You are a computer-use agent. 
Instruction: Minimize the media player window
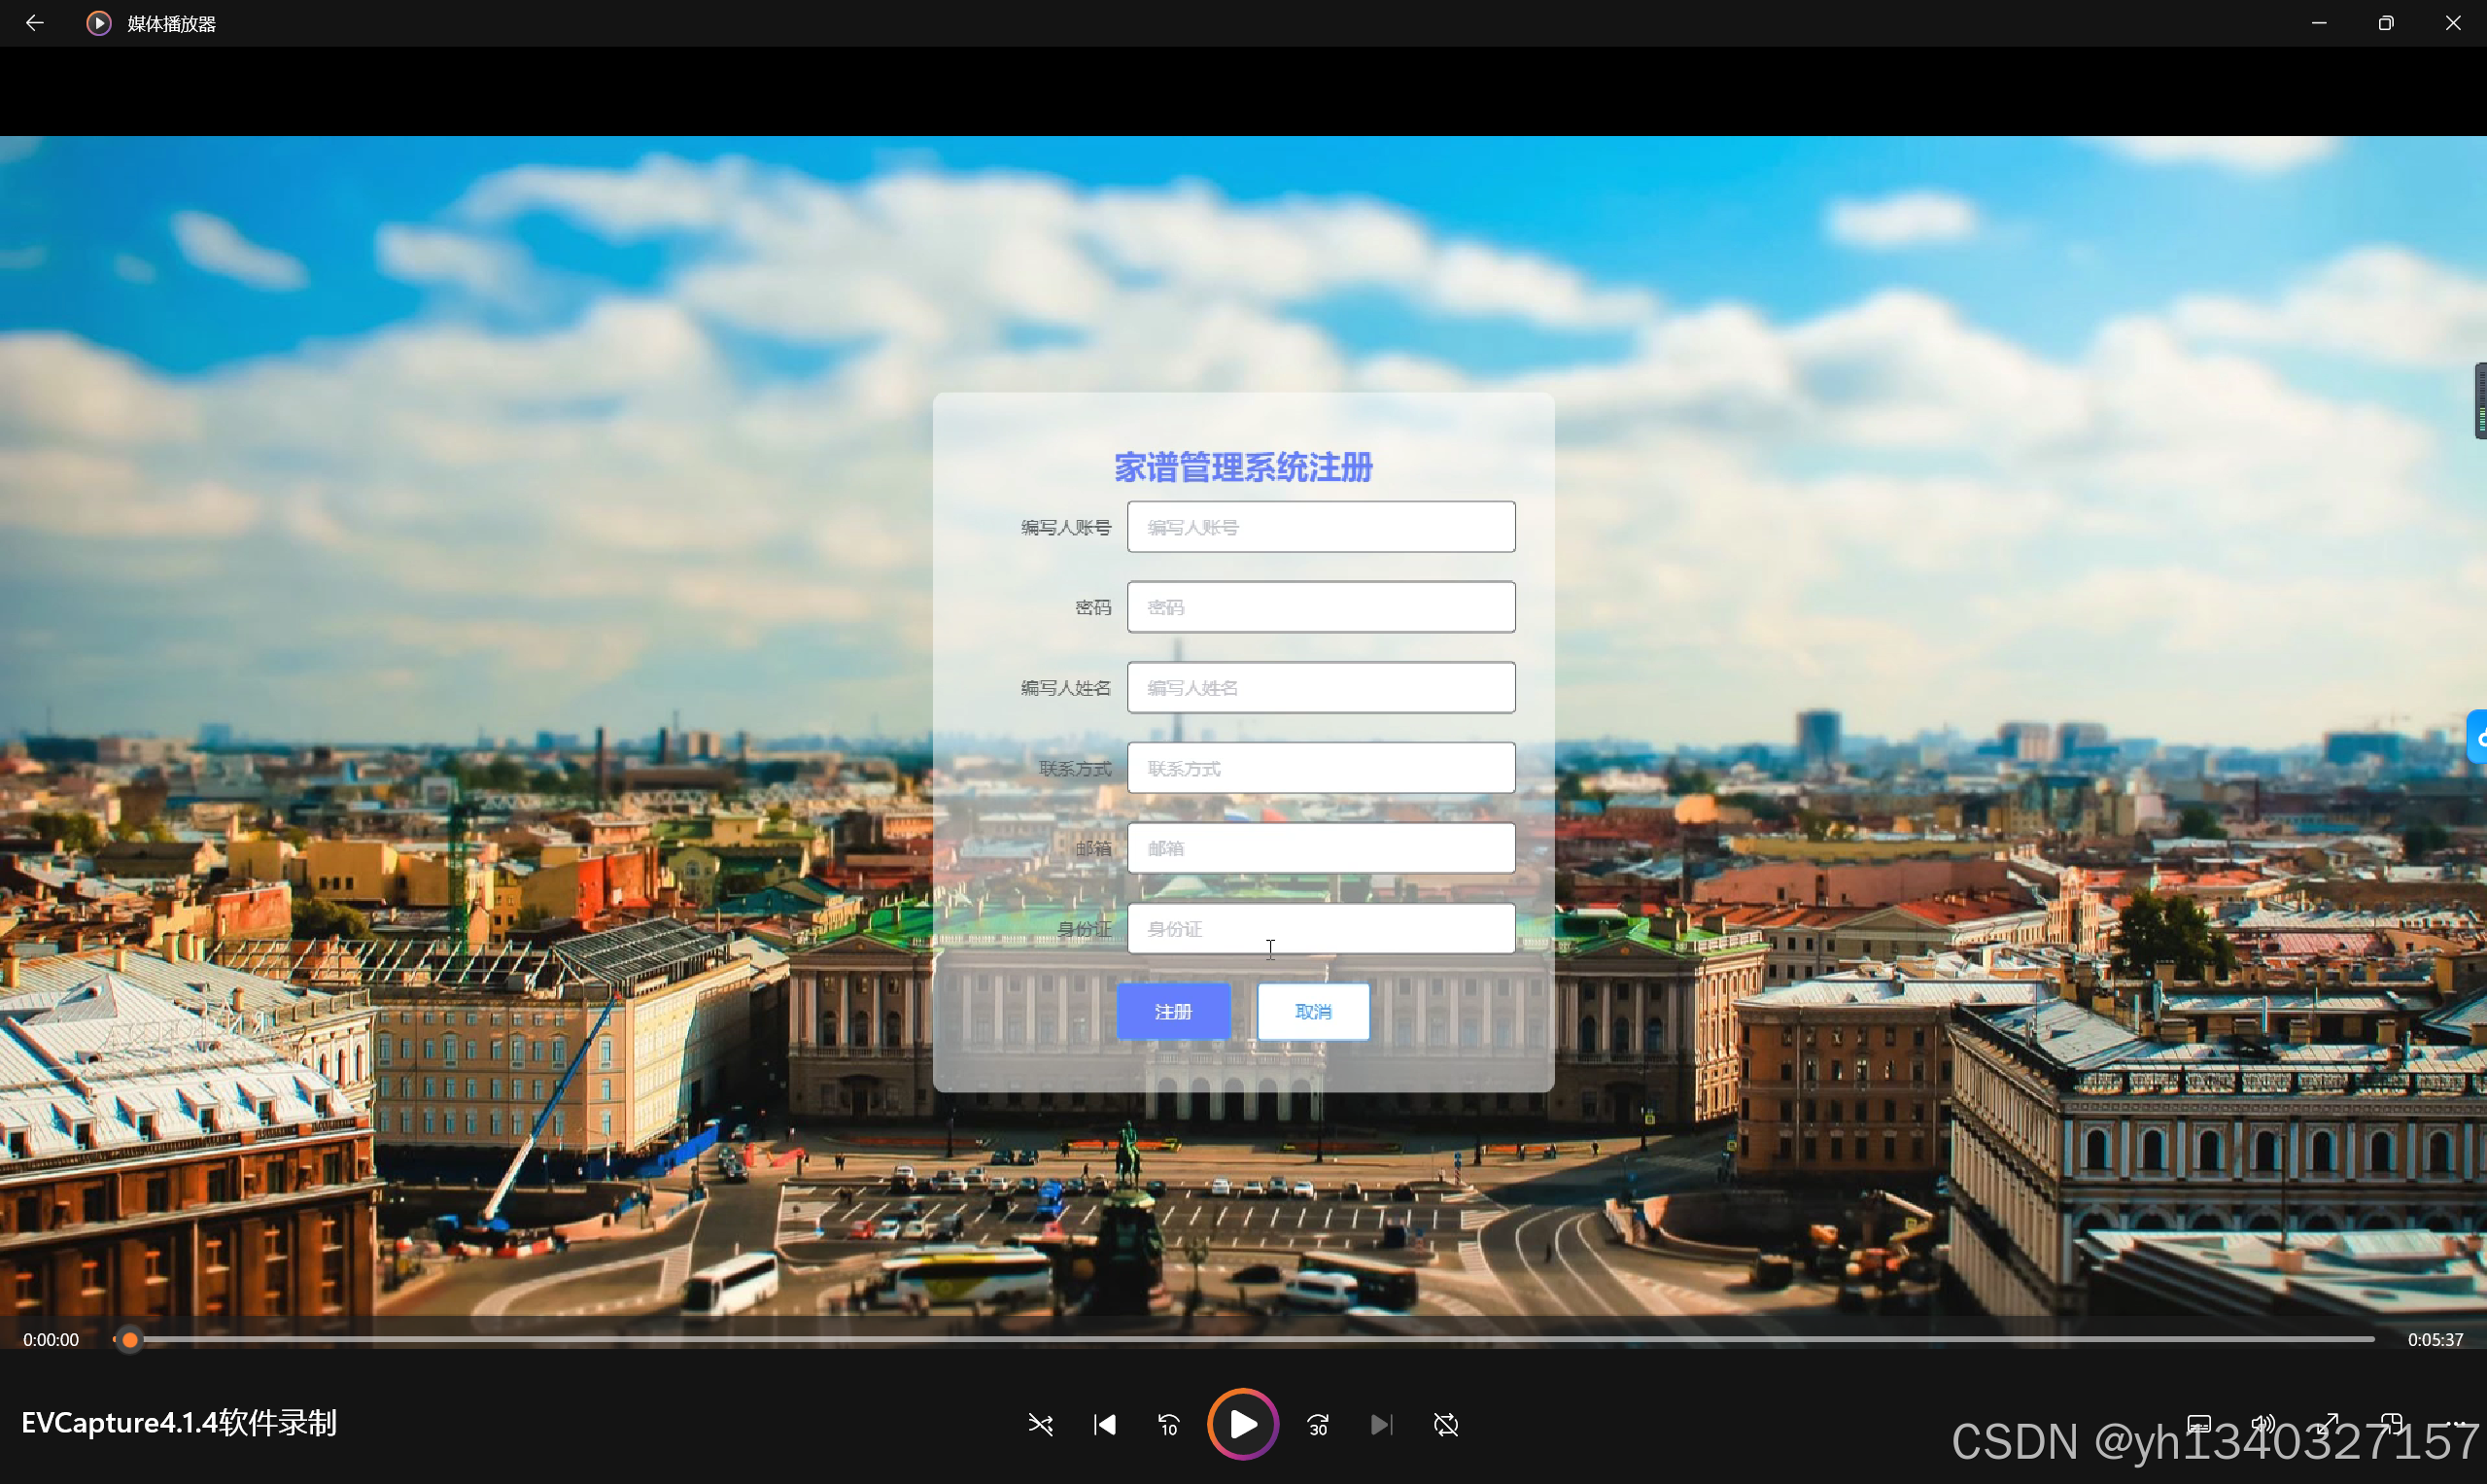2319,23
